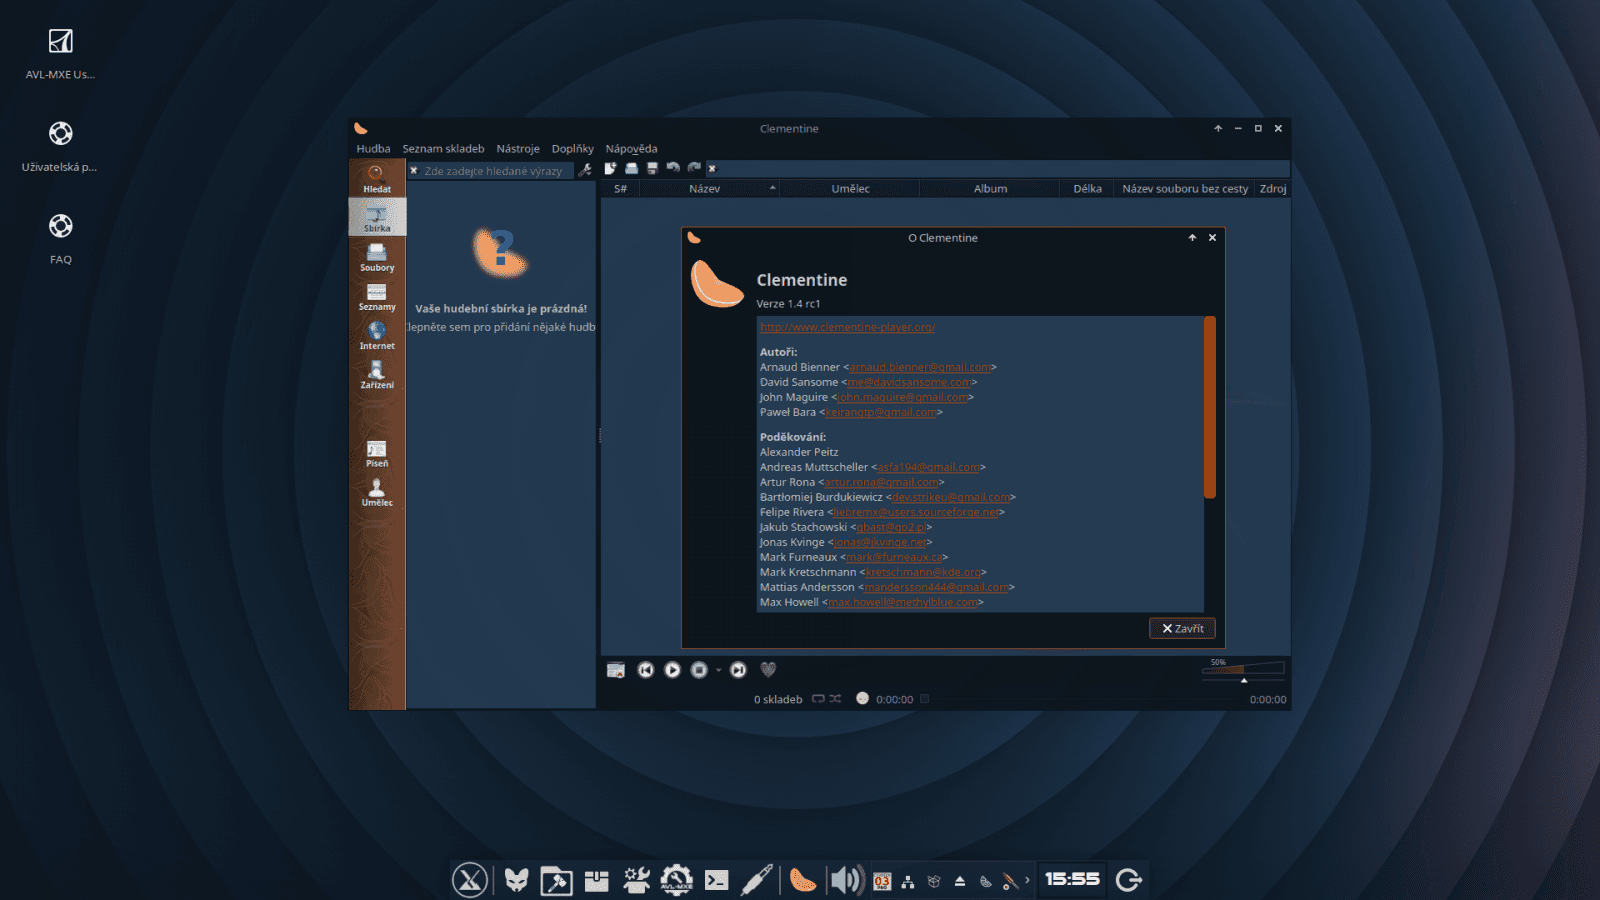Toggle shuffle mode in the status bar

click(835, 699)
